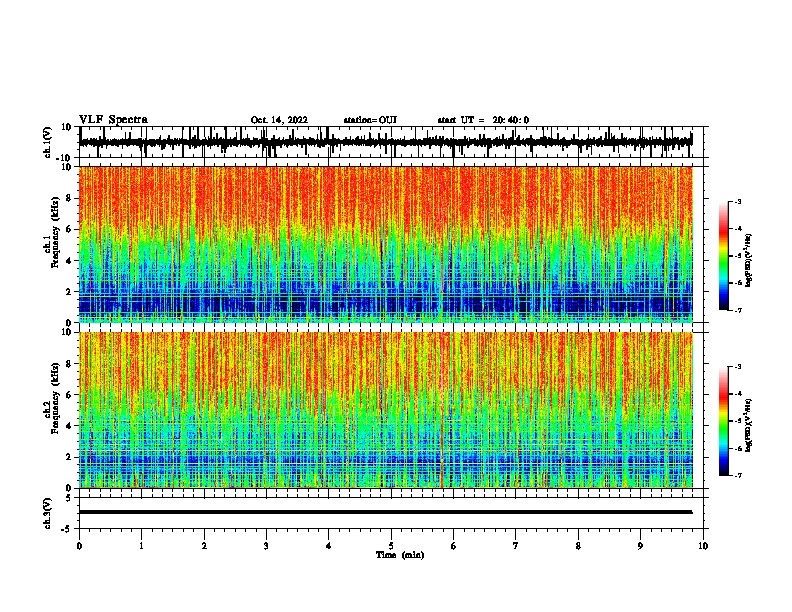Click the "-7" bottom value on ch.2 colorbar
792x612 pixels.
tap(737, 475)
